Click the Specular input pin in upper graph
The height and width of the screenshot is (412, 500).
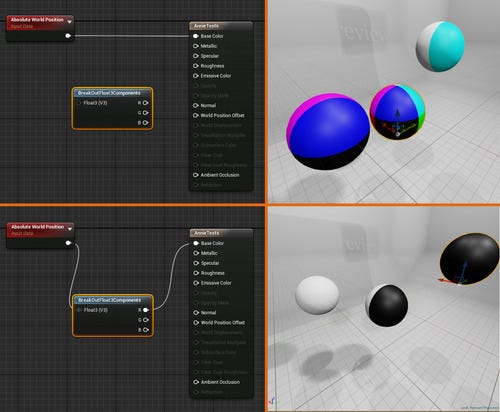(x=196, y=56)
